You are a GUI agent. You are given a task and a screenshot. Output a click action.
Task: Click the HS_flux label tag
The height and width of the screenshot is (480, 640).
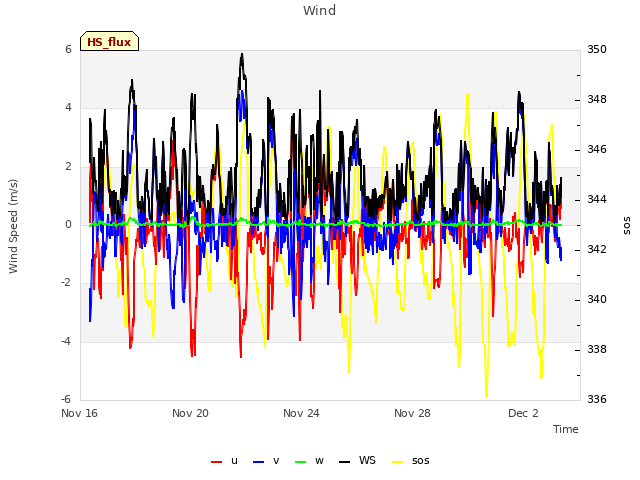pyautogui.click(x=109, y=41)
